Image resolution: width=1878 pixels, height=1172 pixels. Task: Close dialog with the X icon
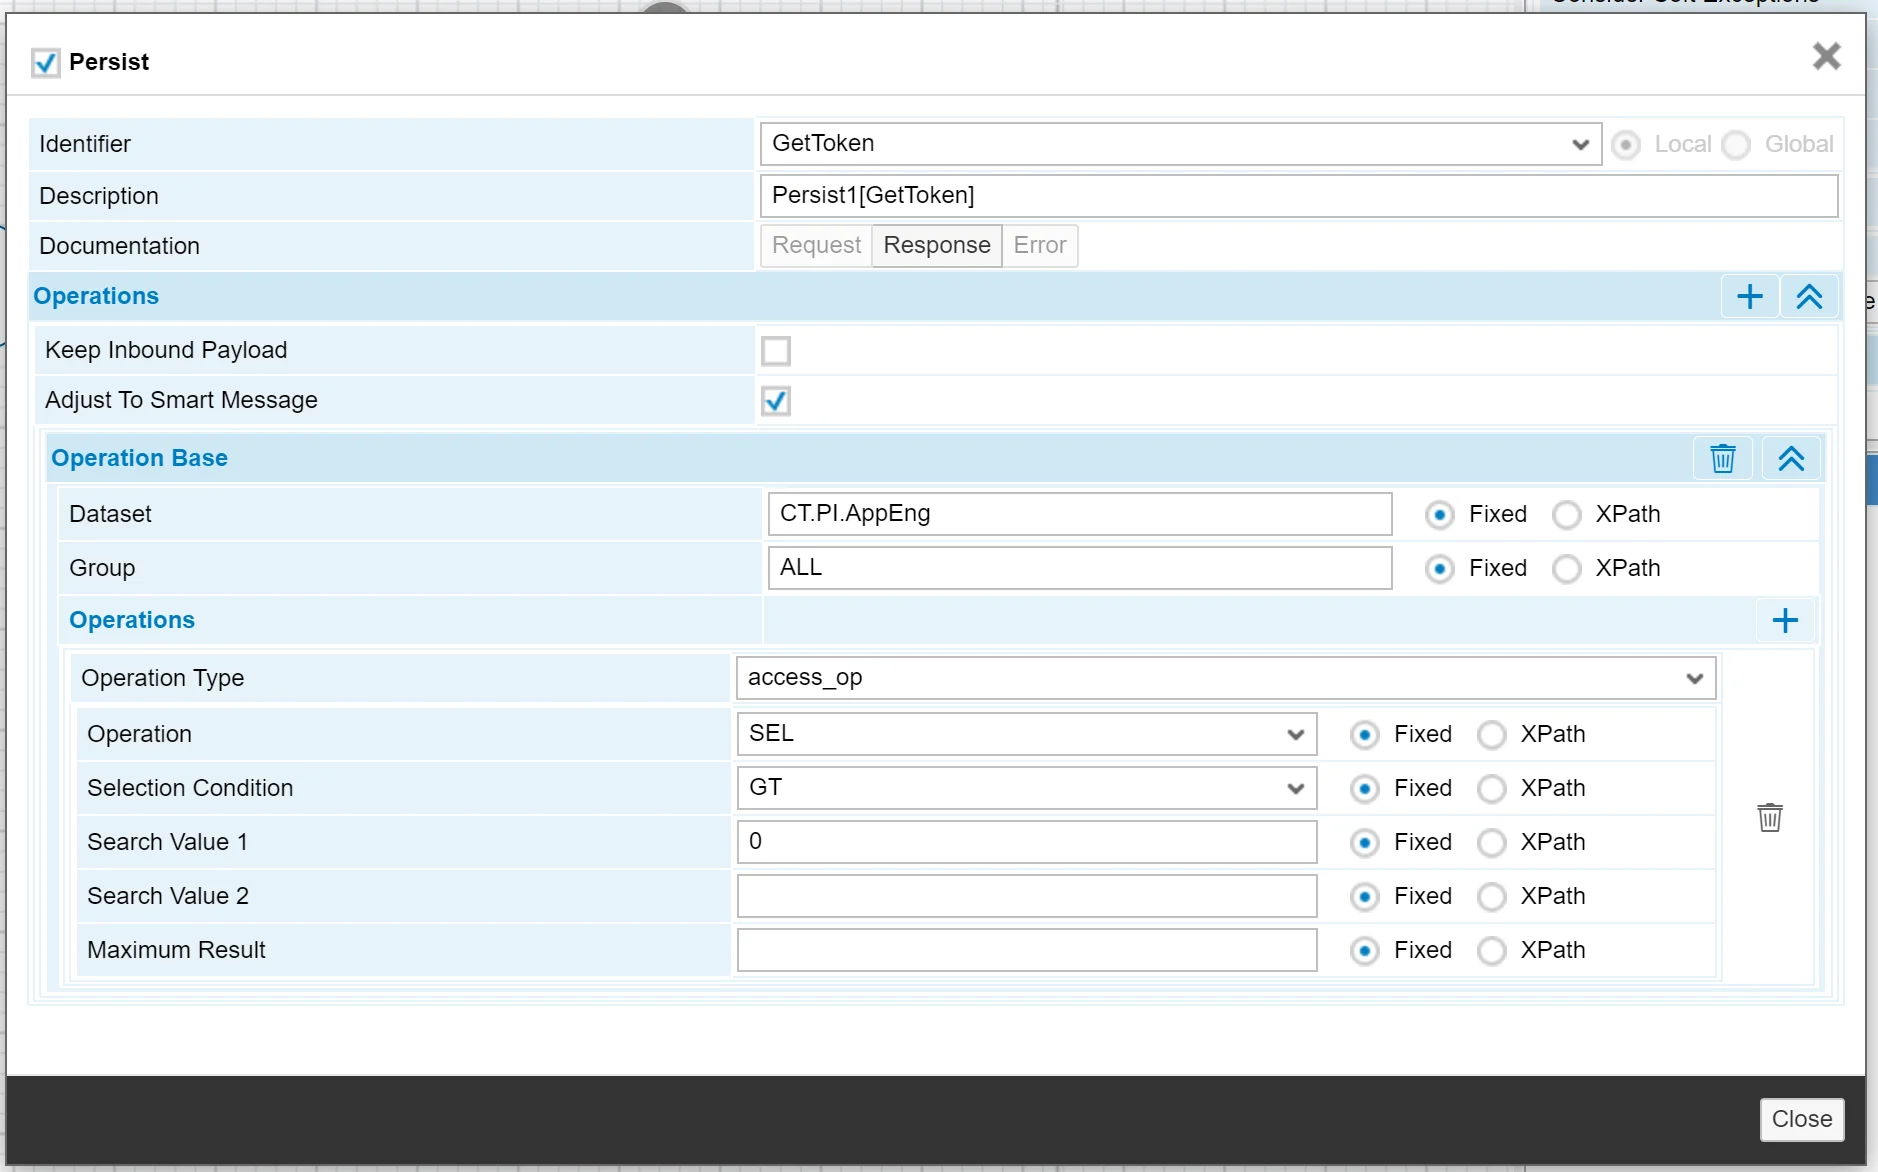tap(1826, 57)
